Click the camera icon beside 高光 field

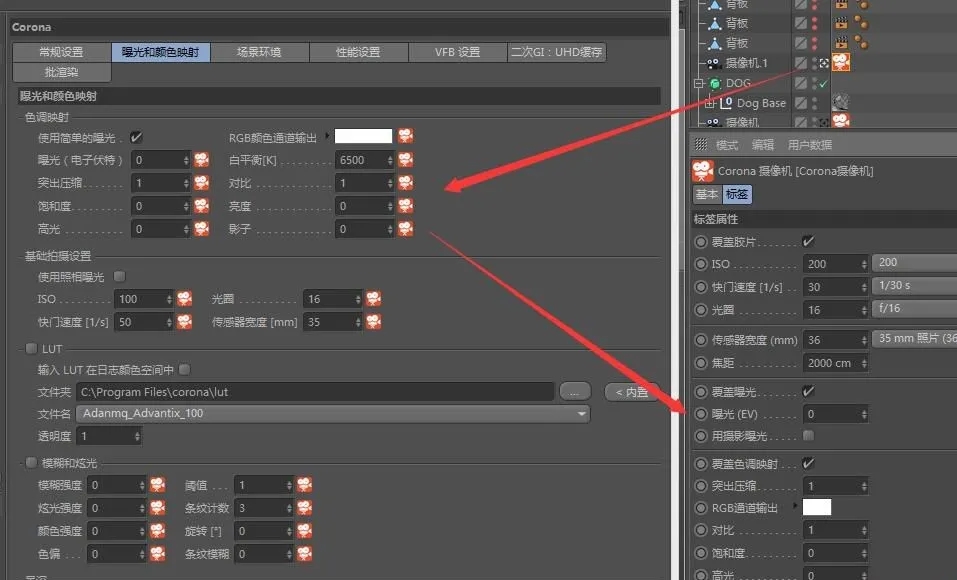tap(201, 228)
